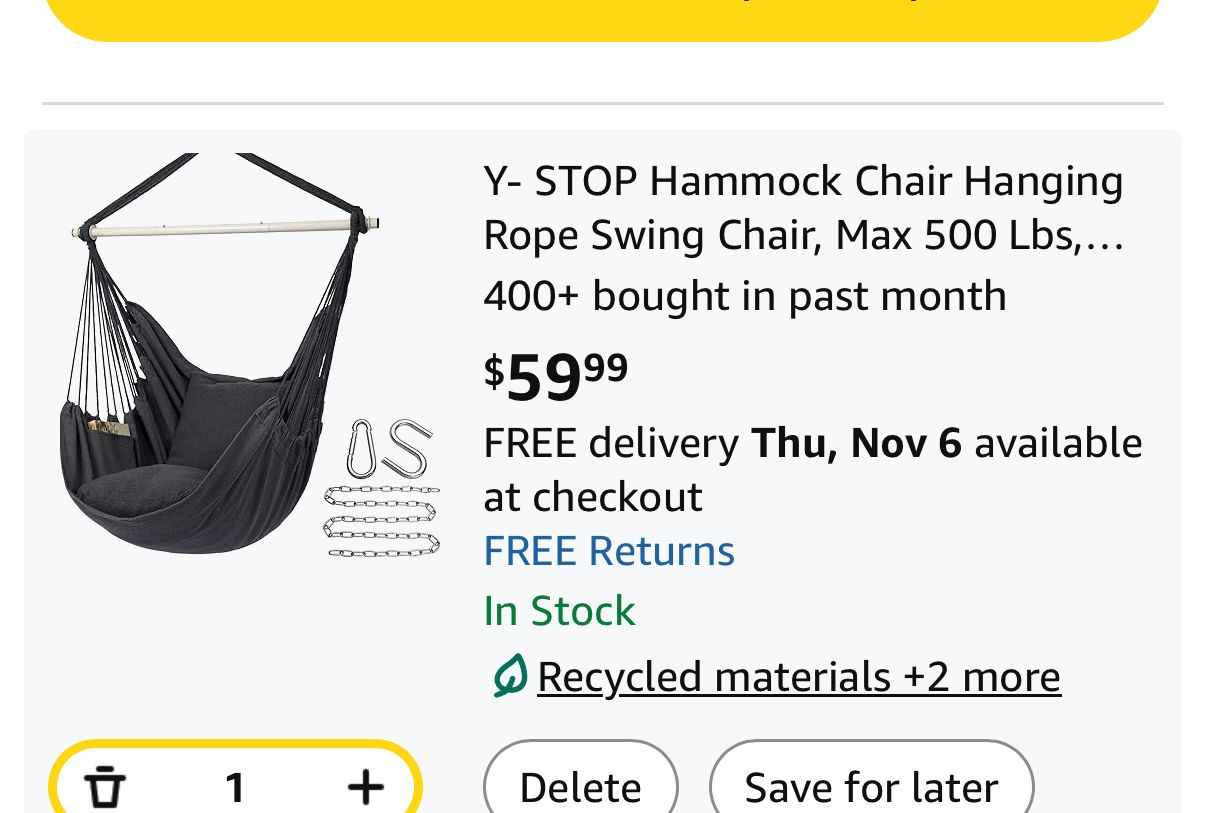This screenshot has width=1206, height=813.
Task: Click the metal carabiner hooks in product photo
Action: pos(390,448)
